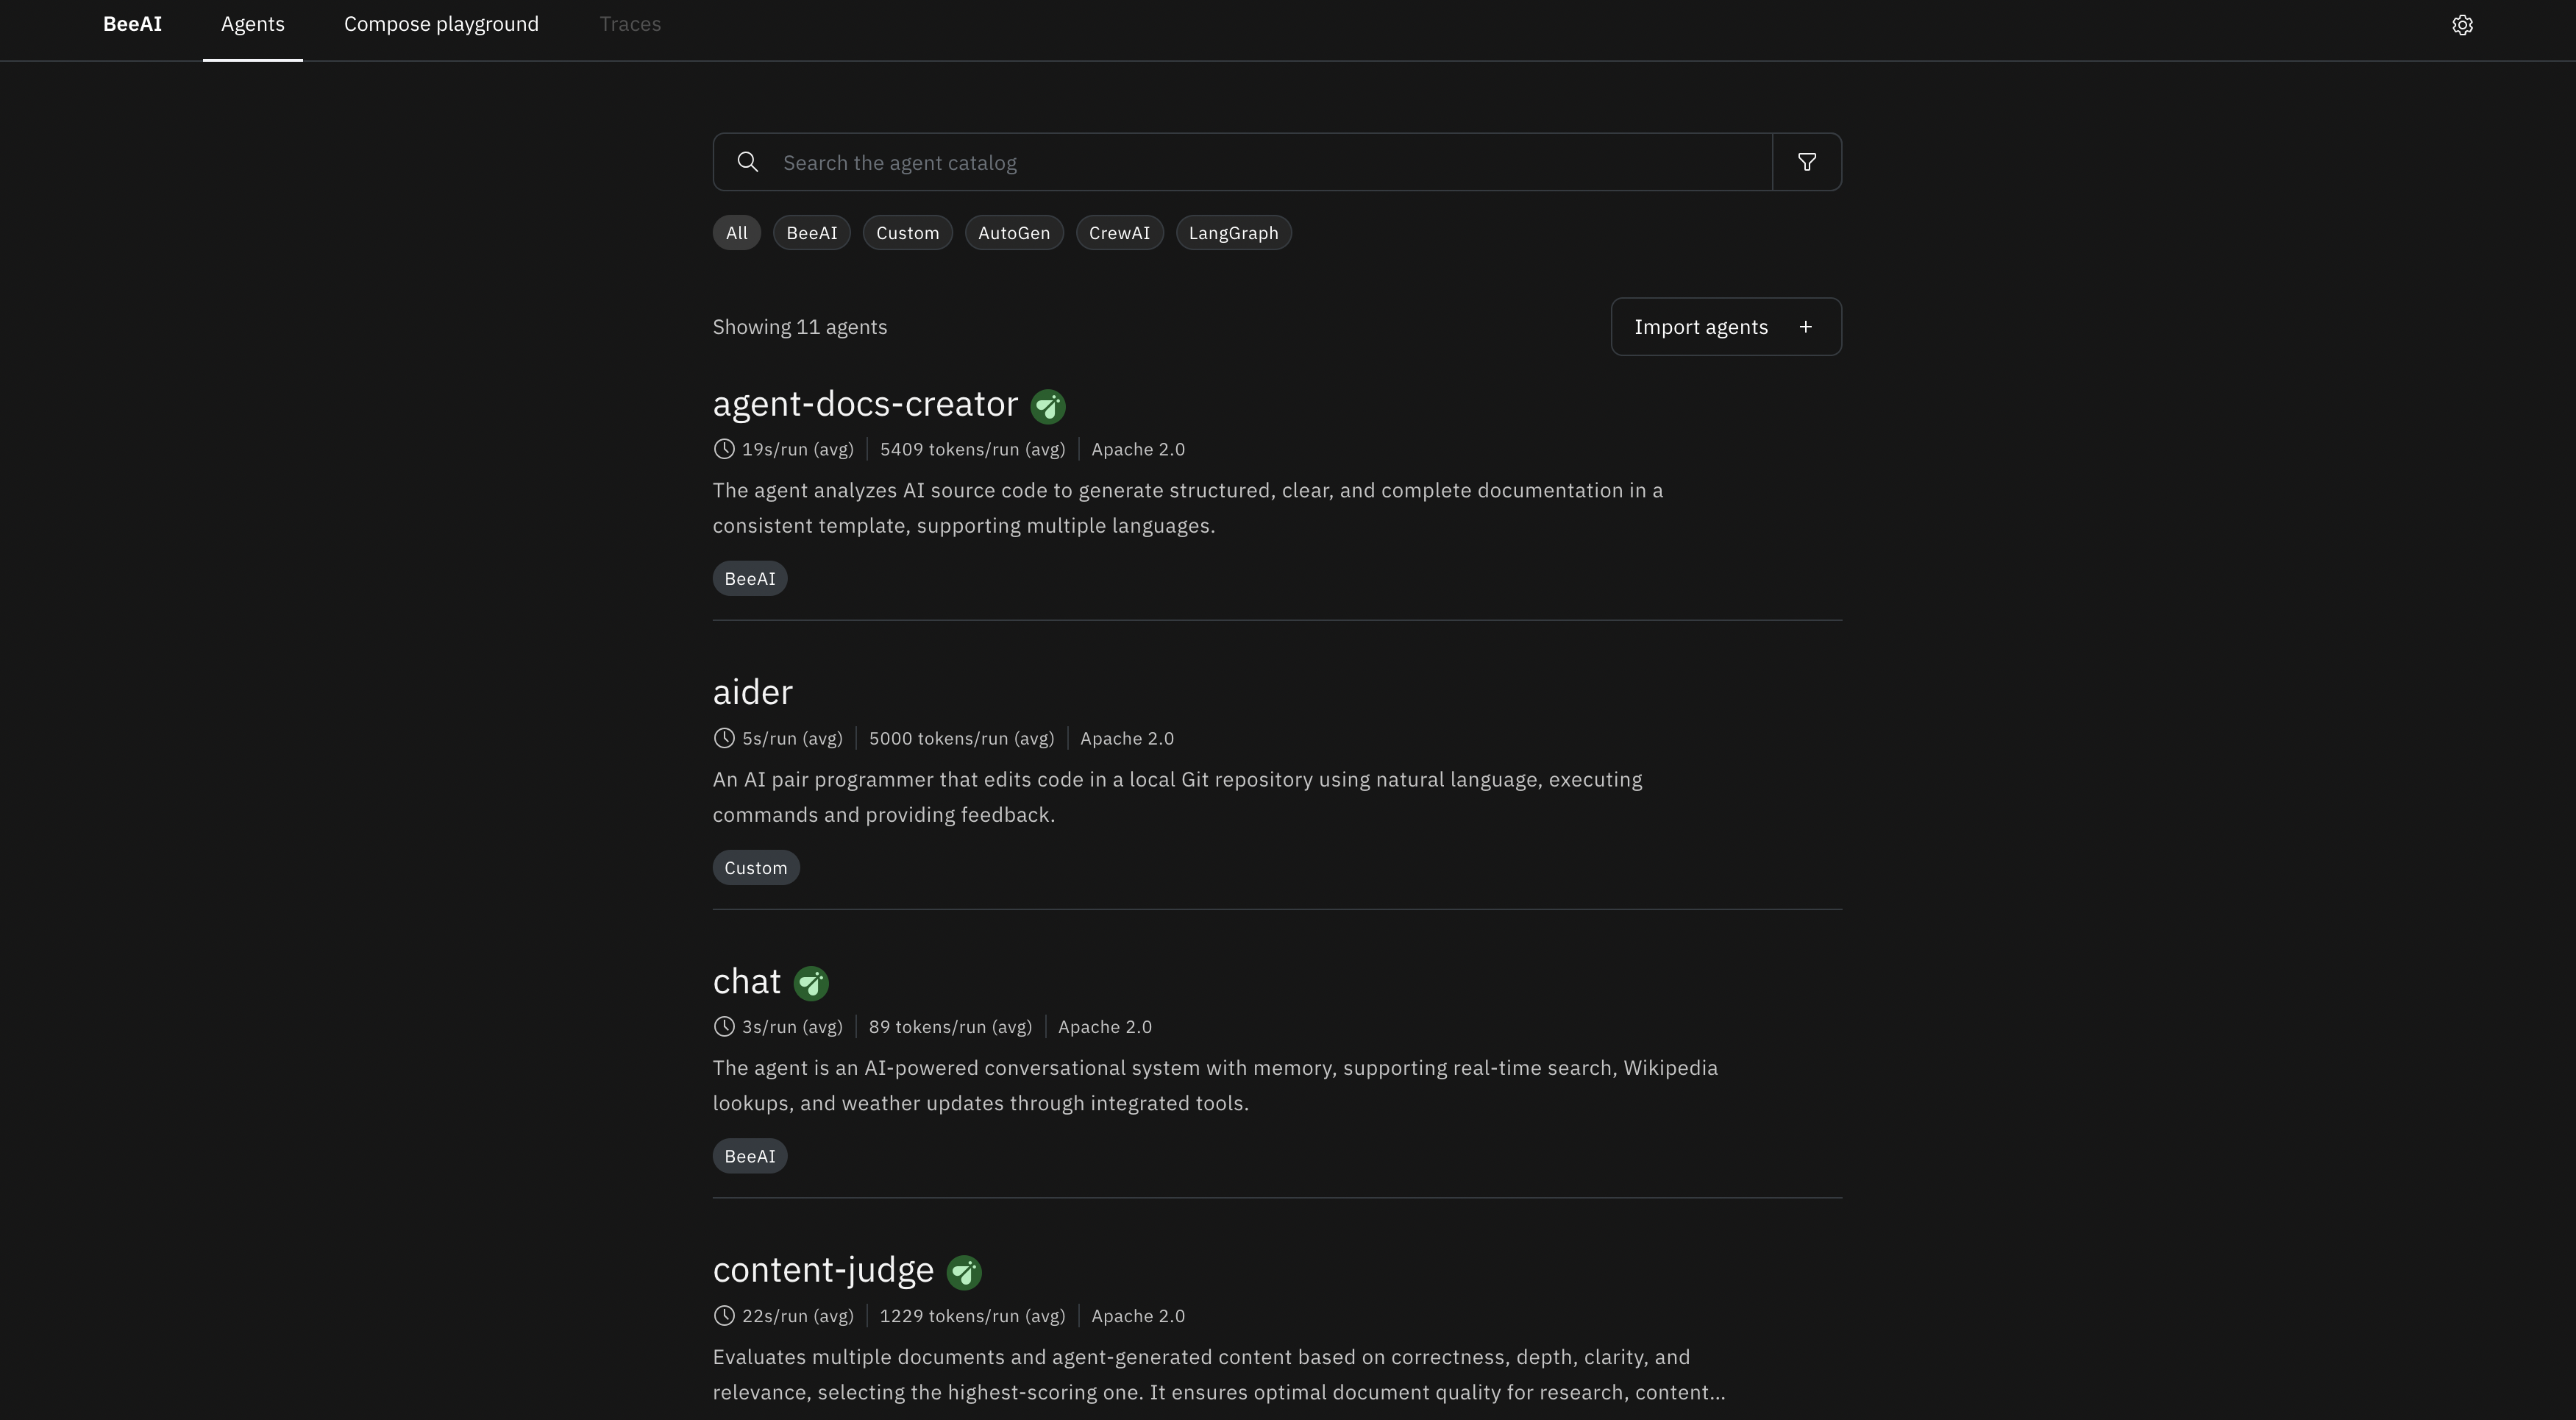This screenshot has height=1420, width=2576.
Task: Toggle the BeeAI framework filter chip
Action: tap(811, 233)
